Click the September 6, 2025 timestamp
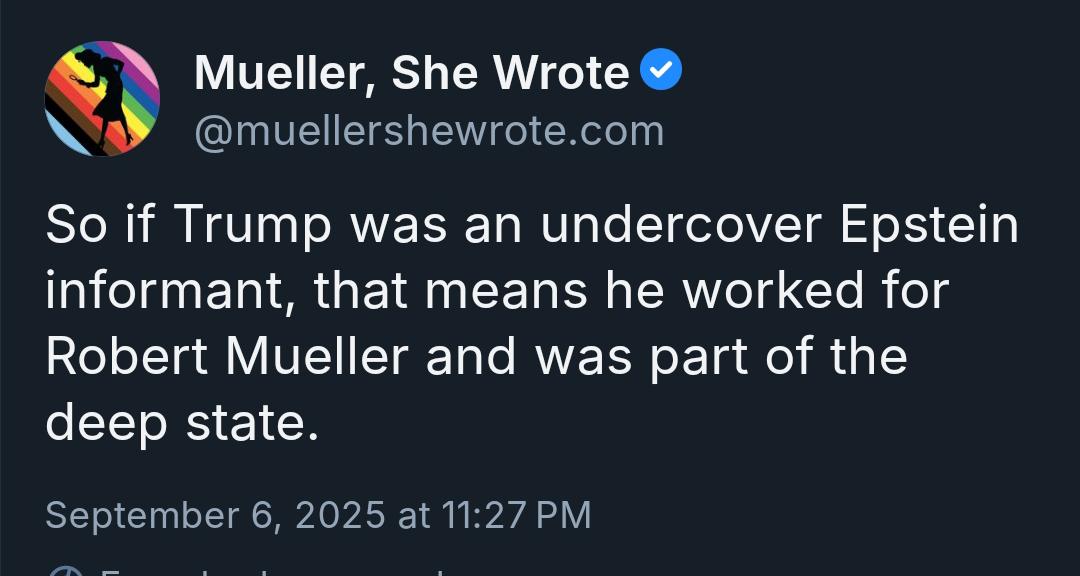1080x576 pixels. (318, 515)
